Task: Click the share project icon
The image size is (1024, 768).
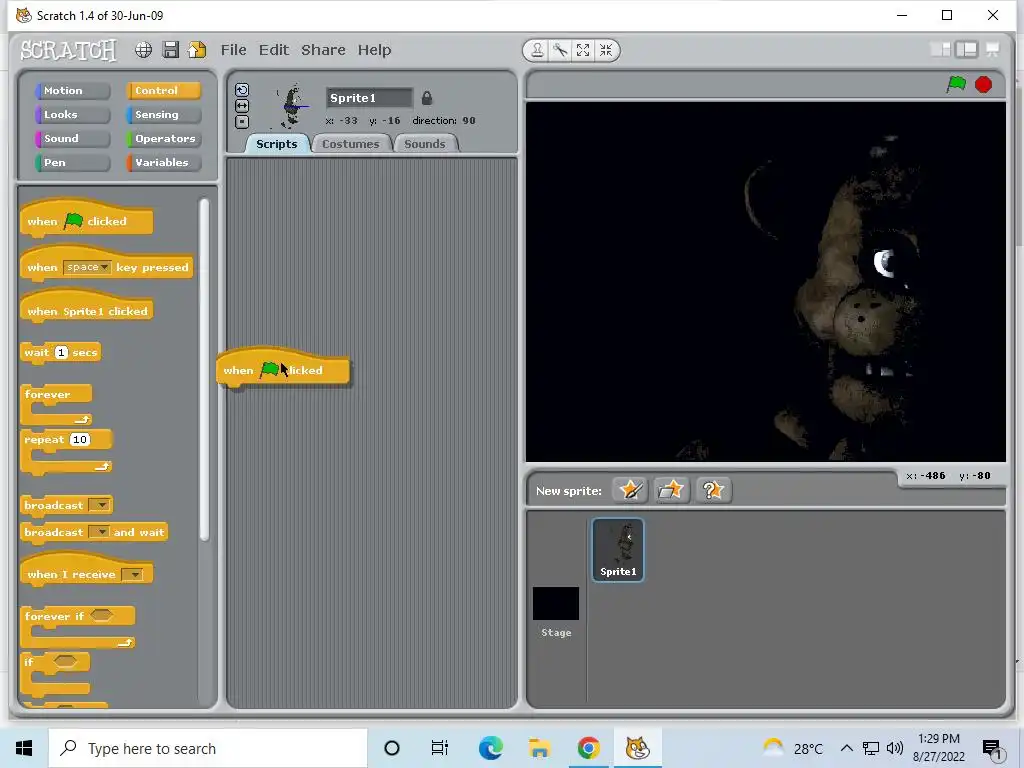Action: [197, 50]
